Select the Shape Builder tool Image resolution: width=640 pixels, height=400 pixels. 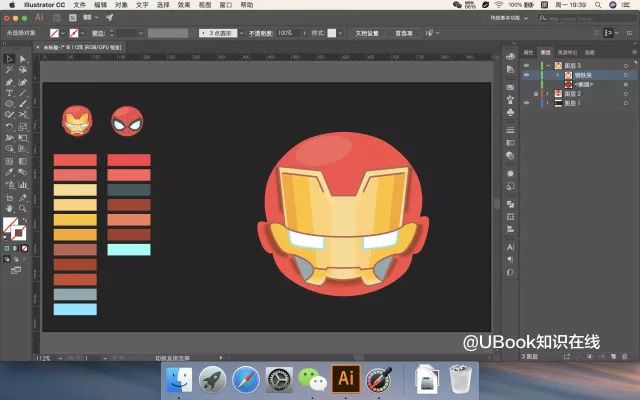9,149
